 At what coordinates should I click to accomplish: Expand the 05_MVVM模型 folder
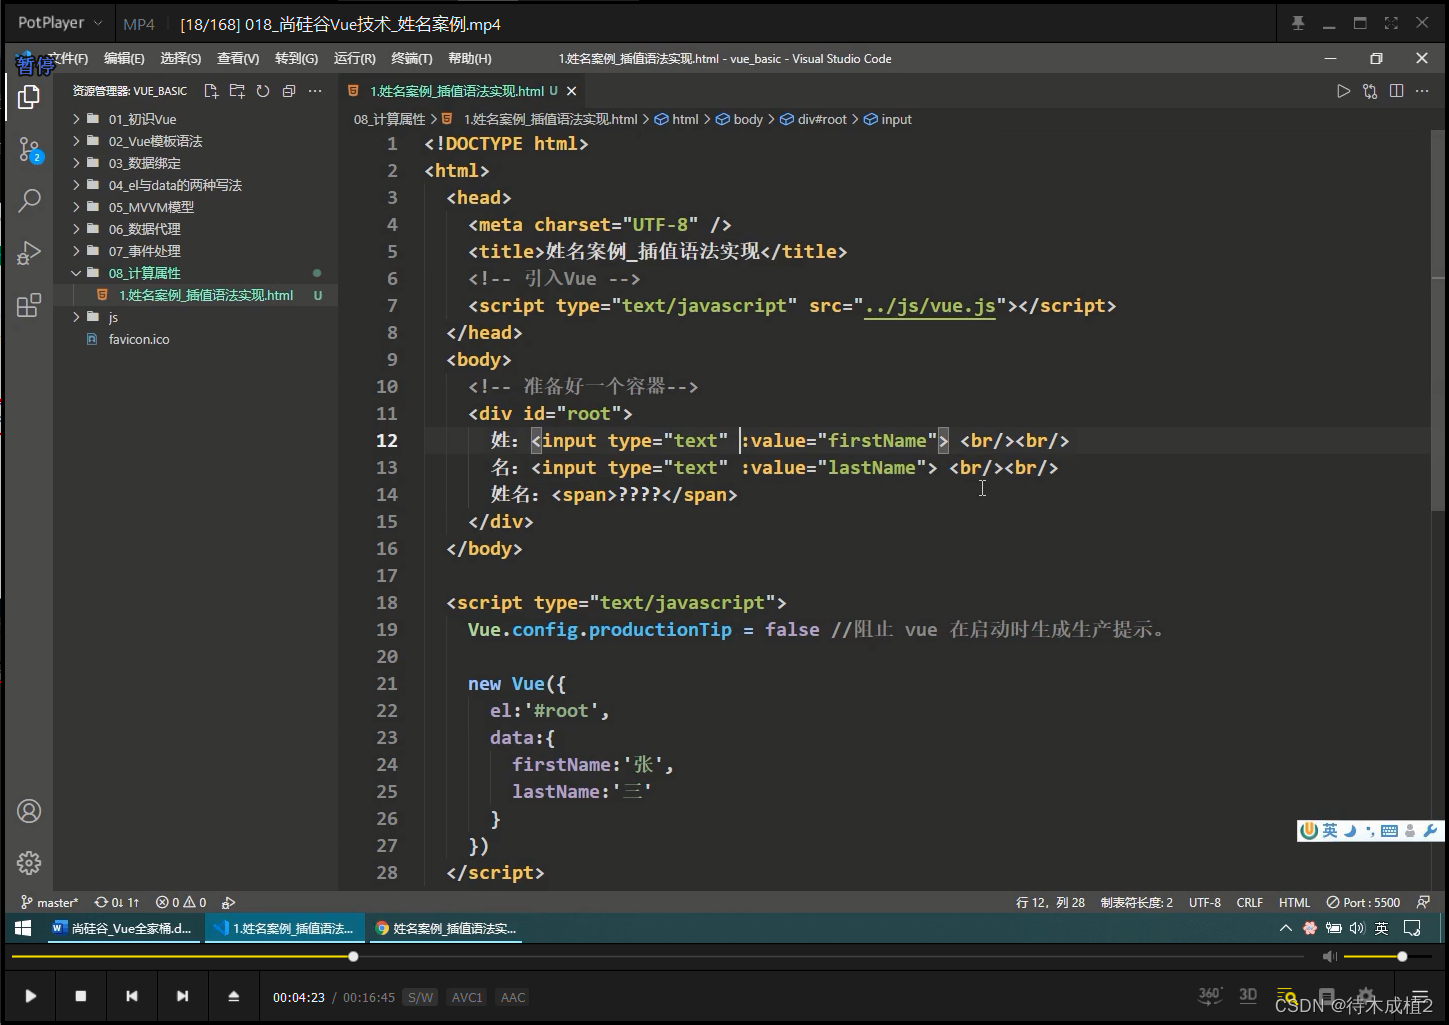[151, 207]
